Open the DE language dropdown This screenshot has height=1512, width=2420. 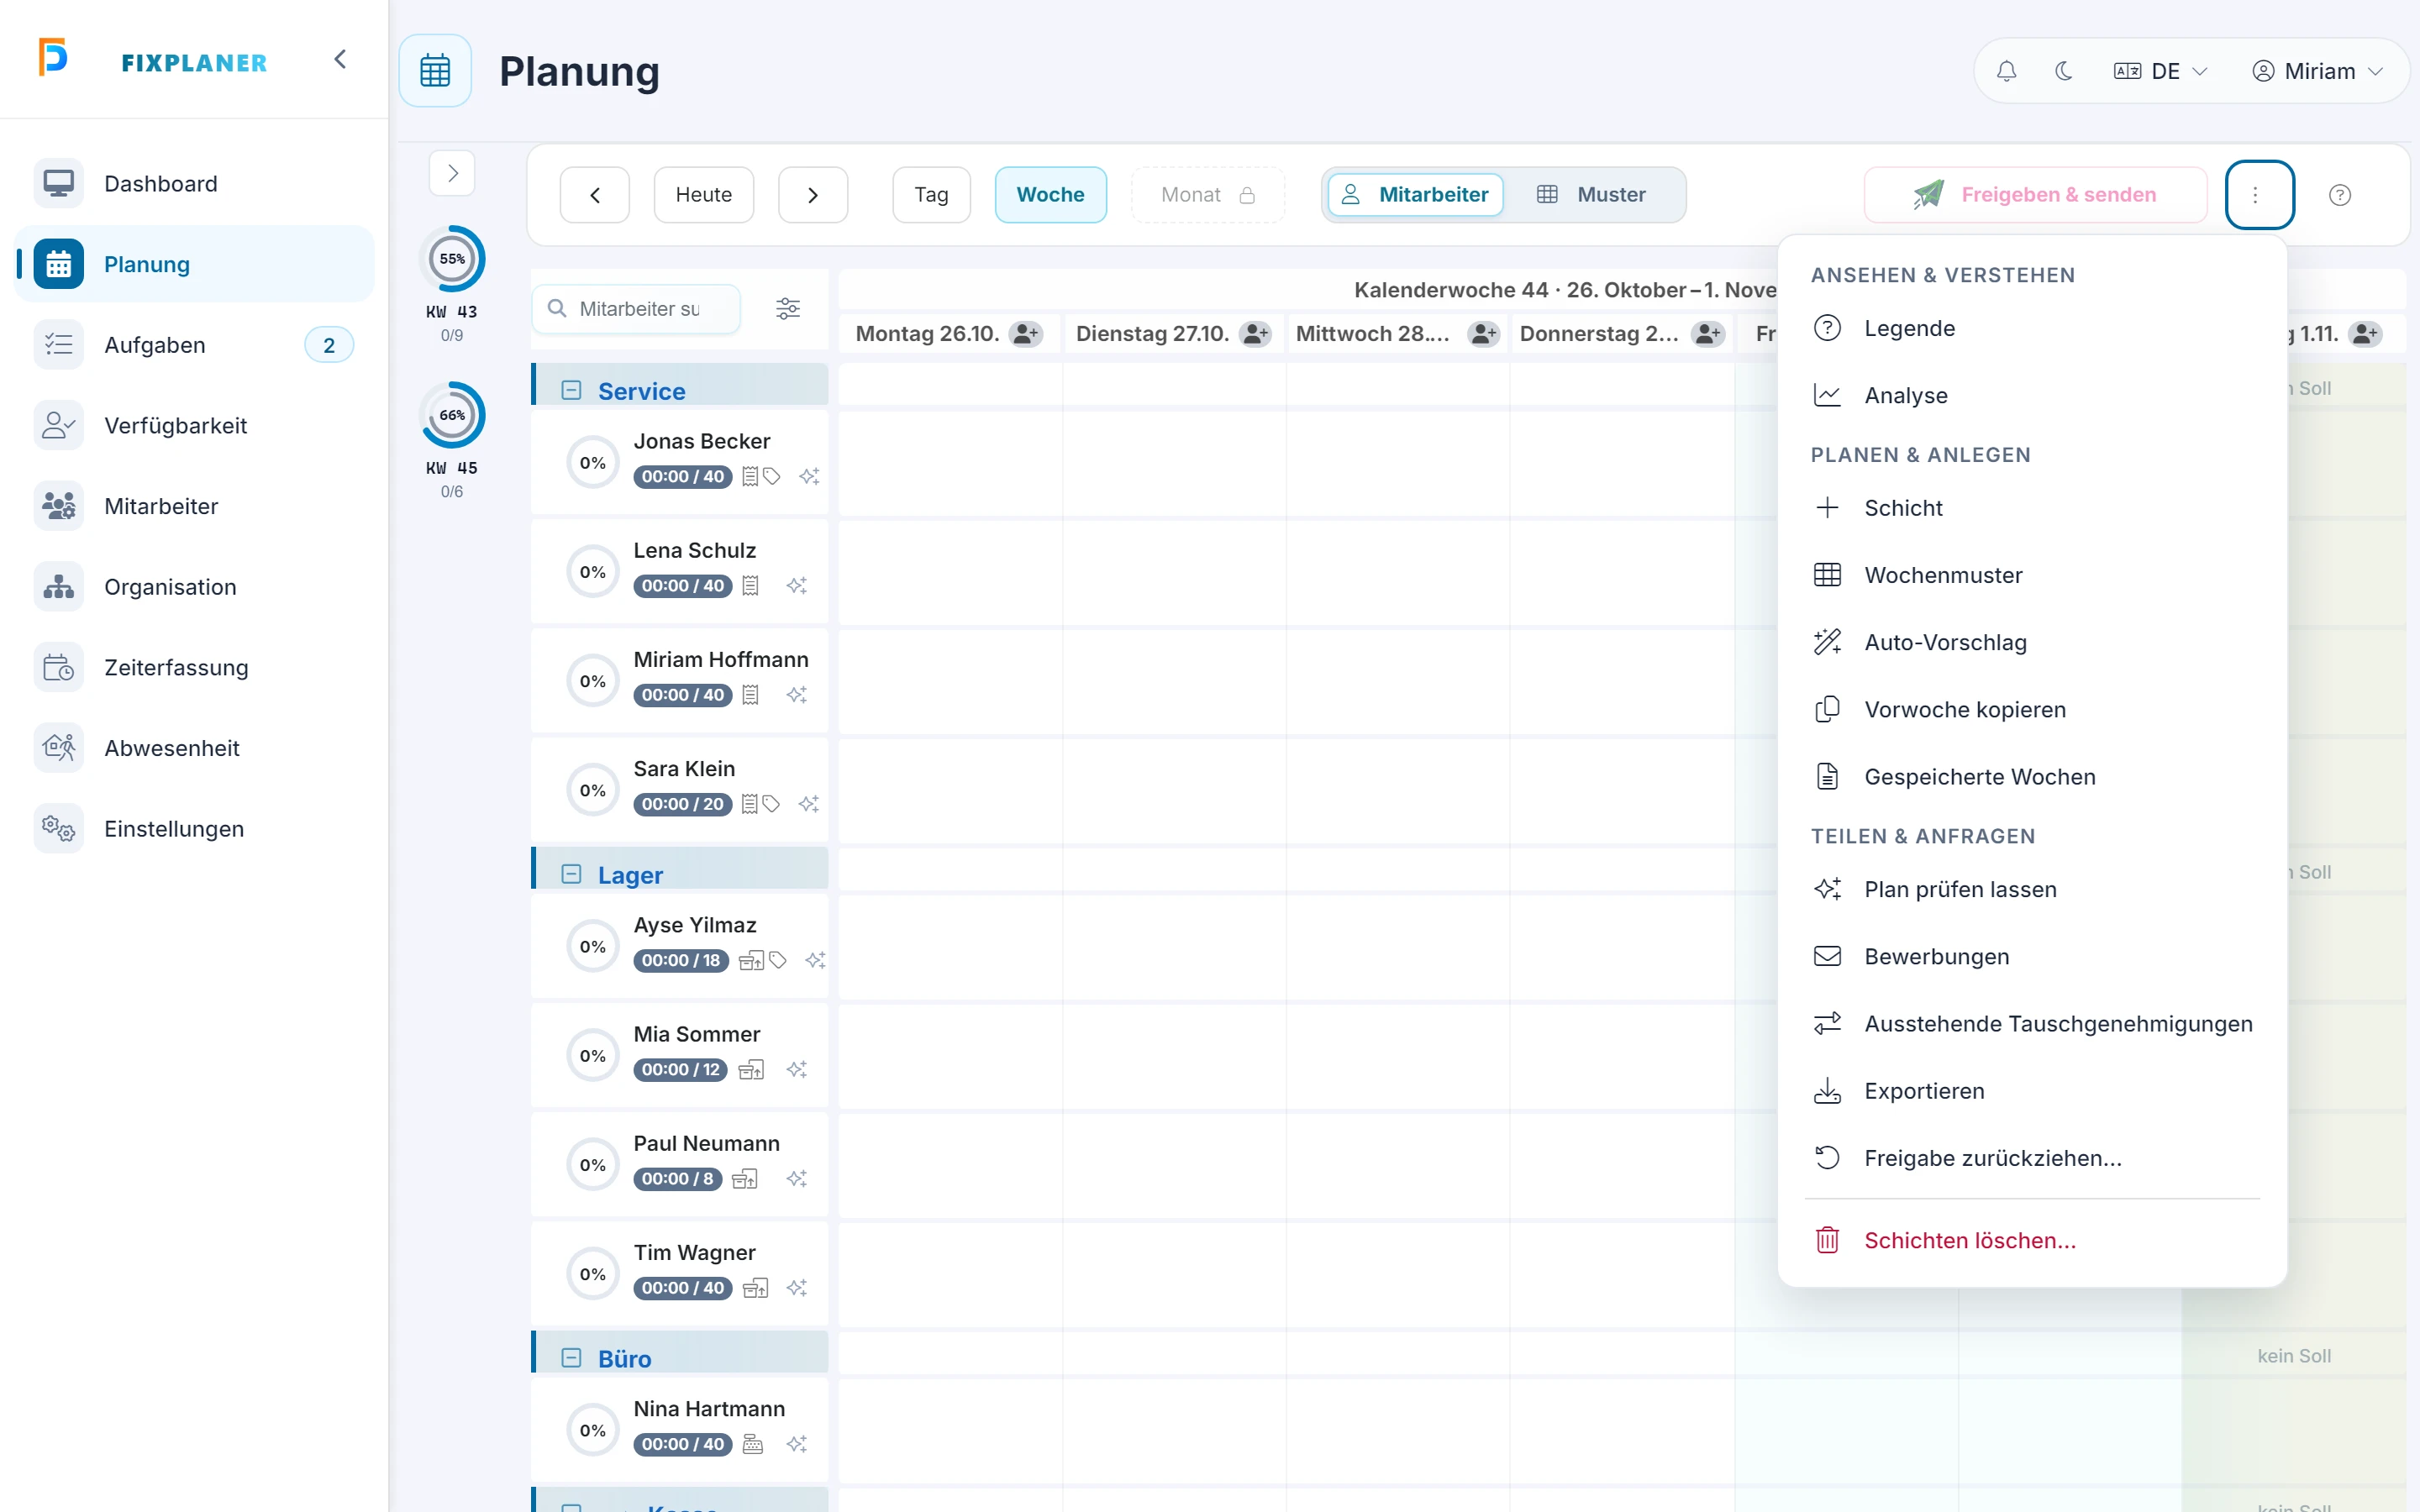pyautogui.click(x=2161, y=71)
